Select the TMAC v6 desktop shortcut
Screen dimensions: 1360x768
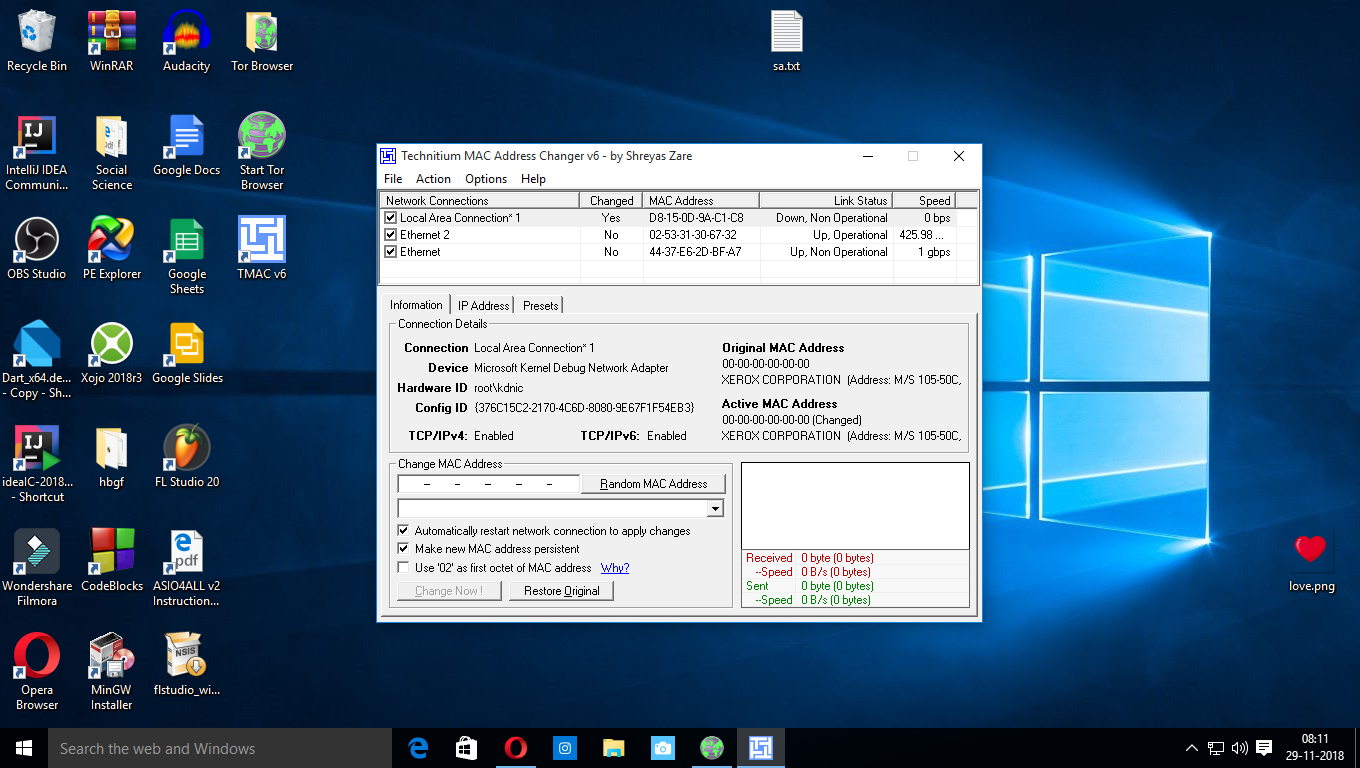pyautogui.click(x=262, y=249)
